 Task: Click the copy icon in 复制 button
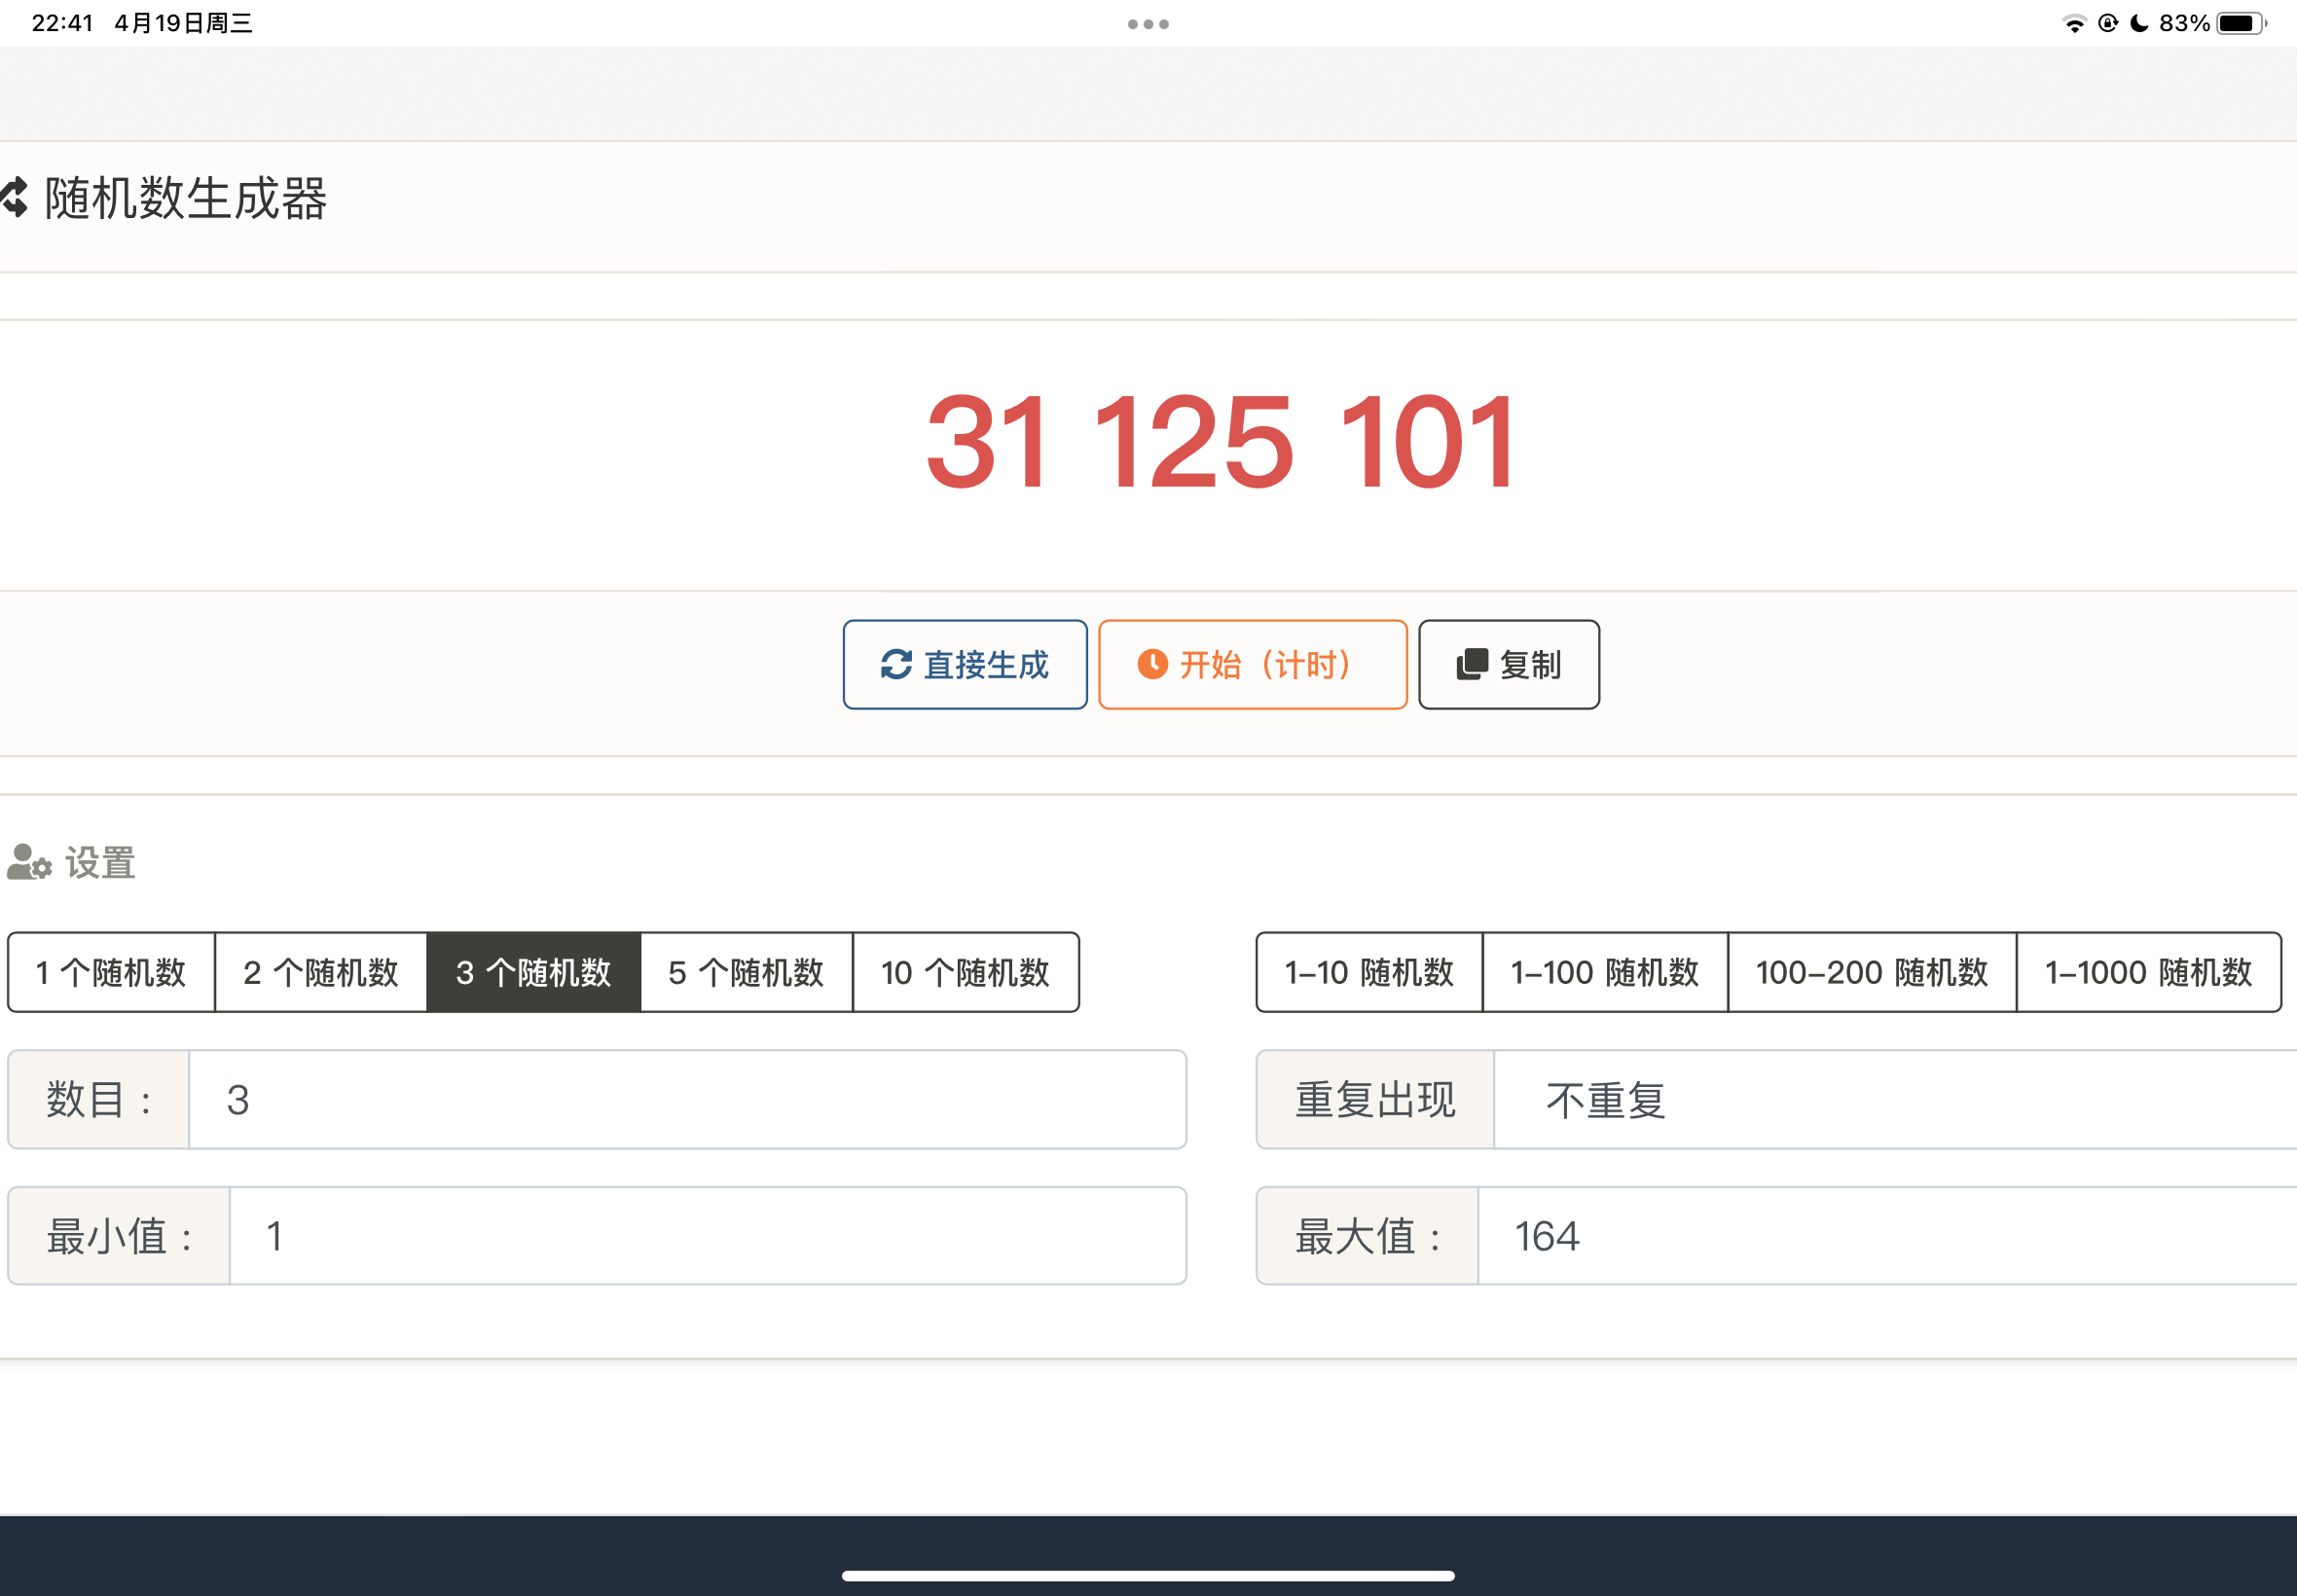pos(1472,664)
